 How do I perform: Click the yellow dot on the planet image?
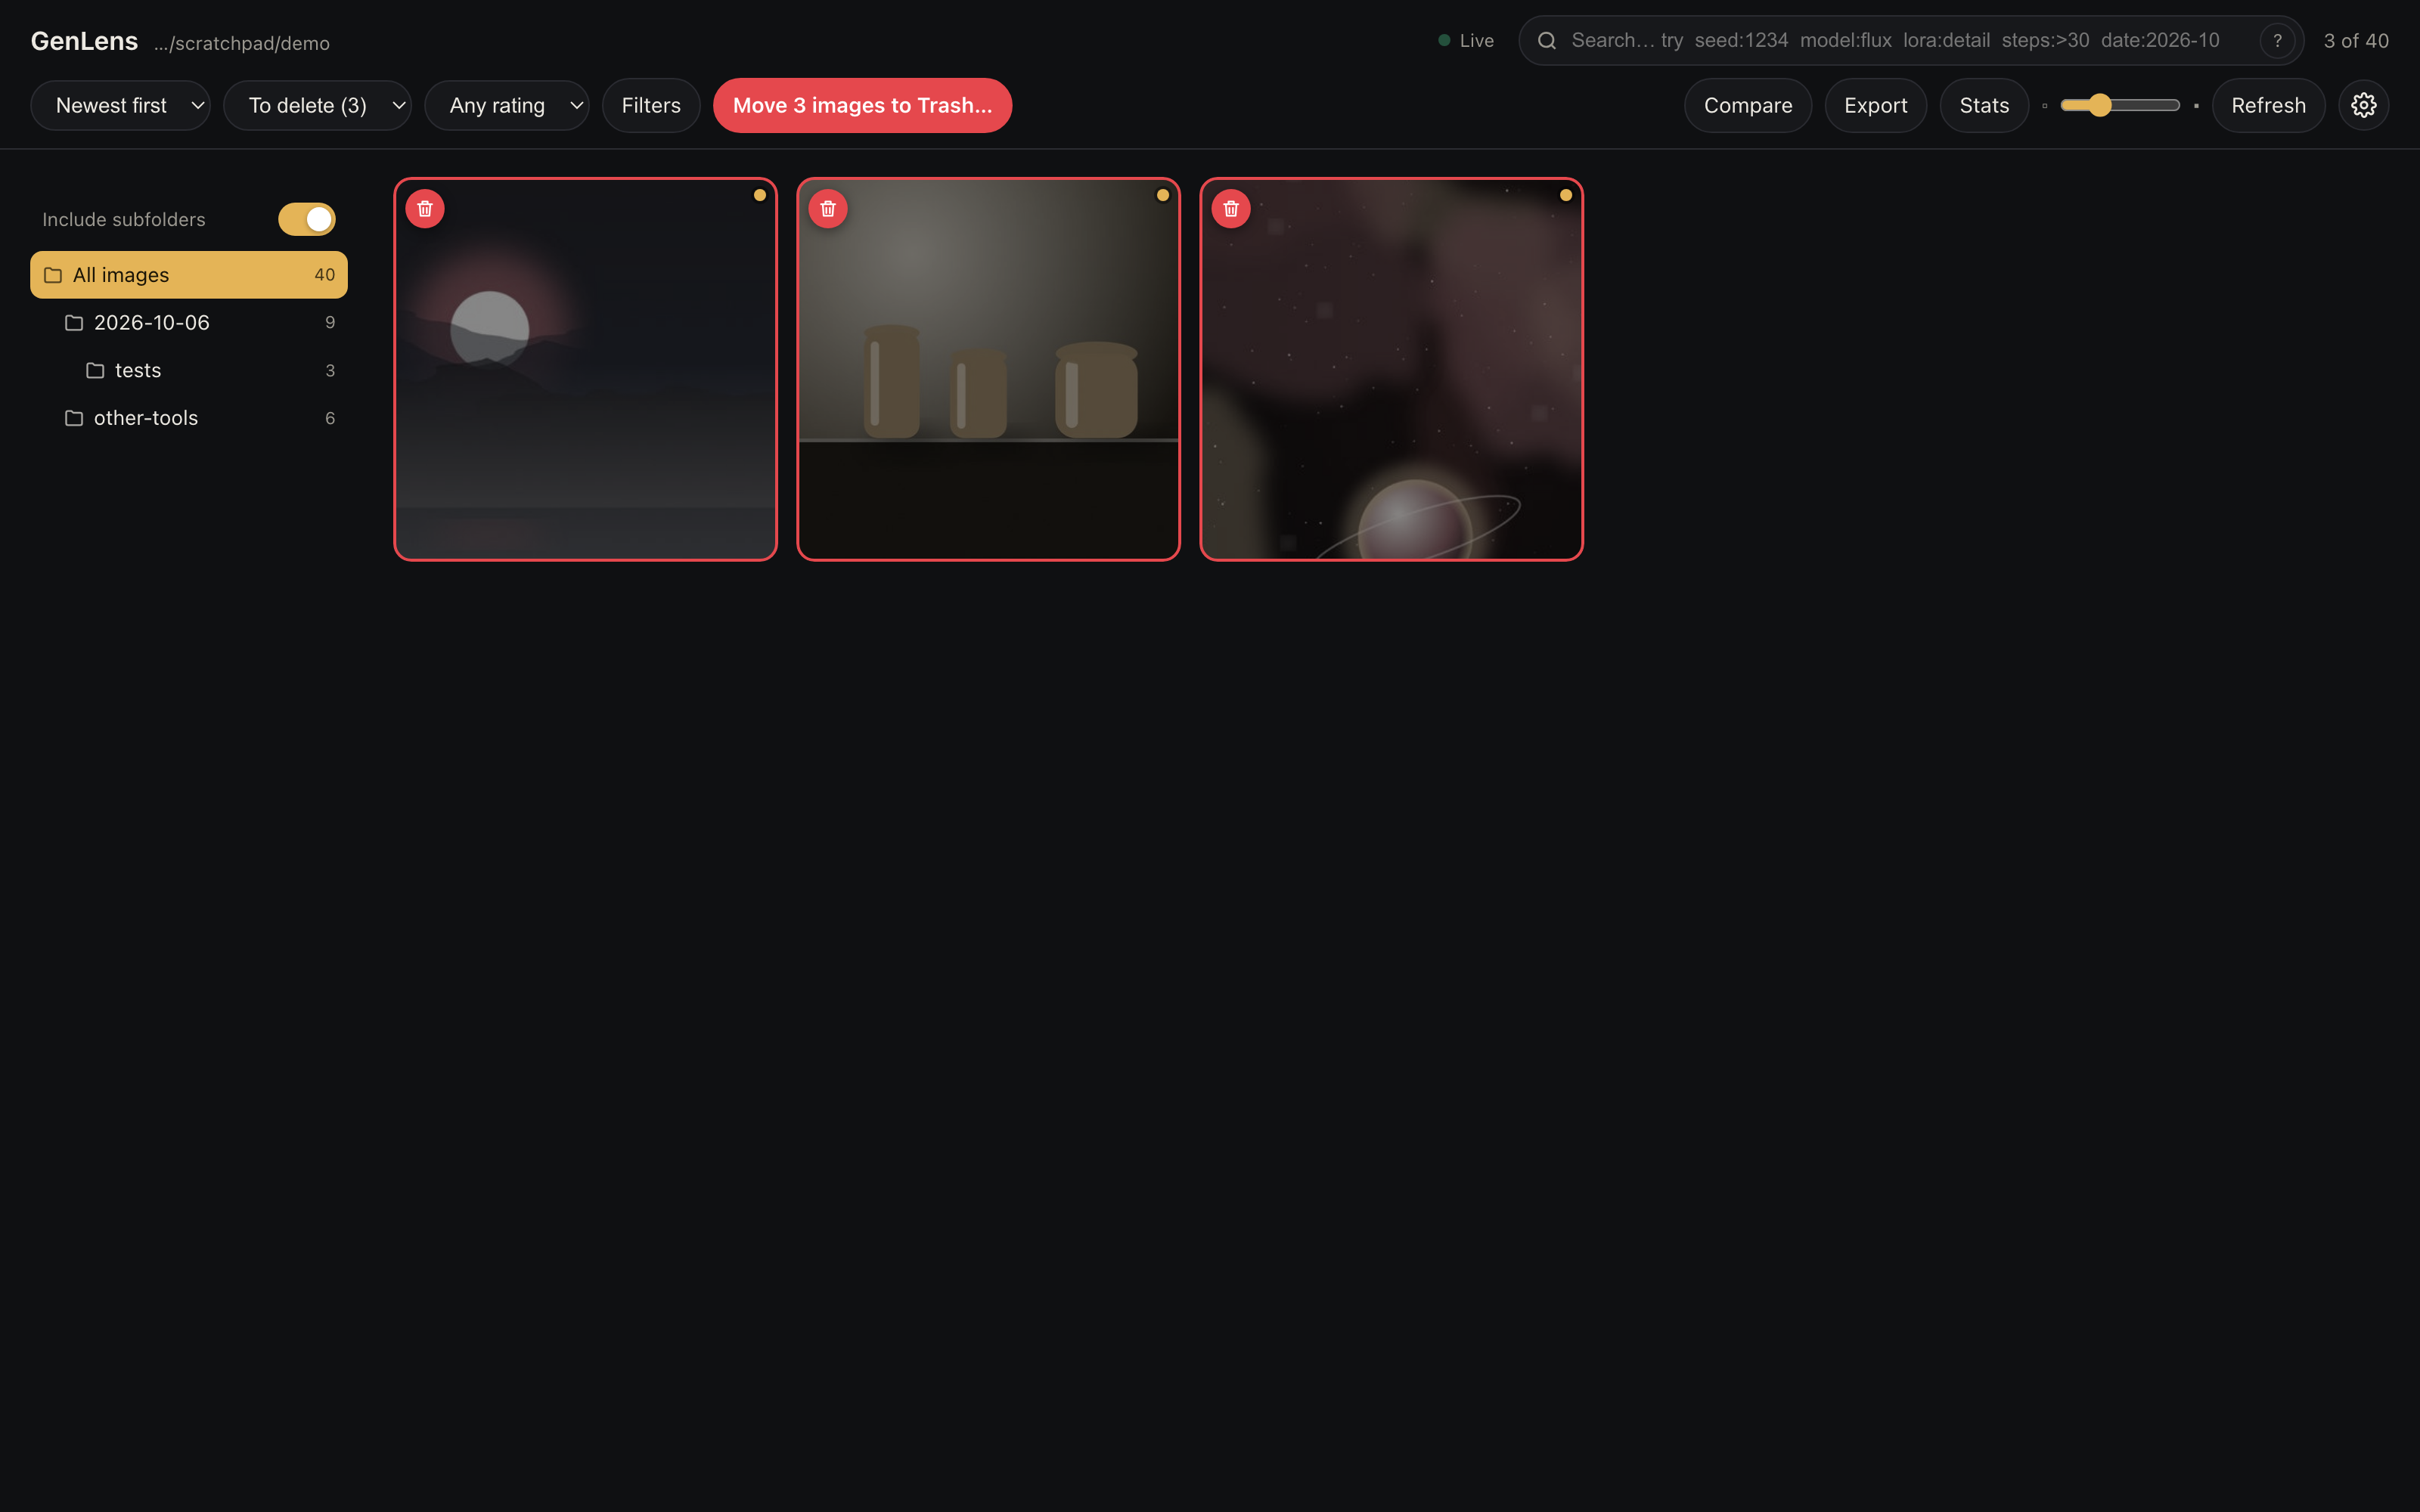coord(1566,195)
